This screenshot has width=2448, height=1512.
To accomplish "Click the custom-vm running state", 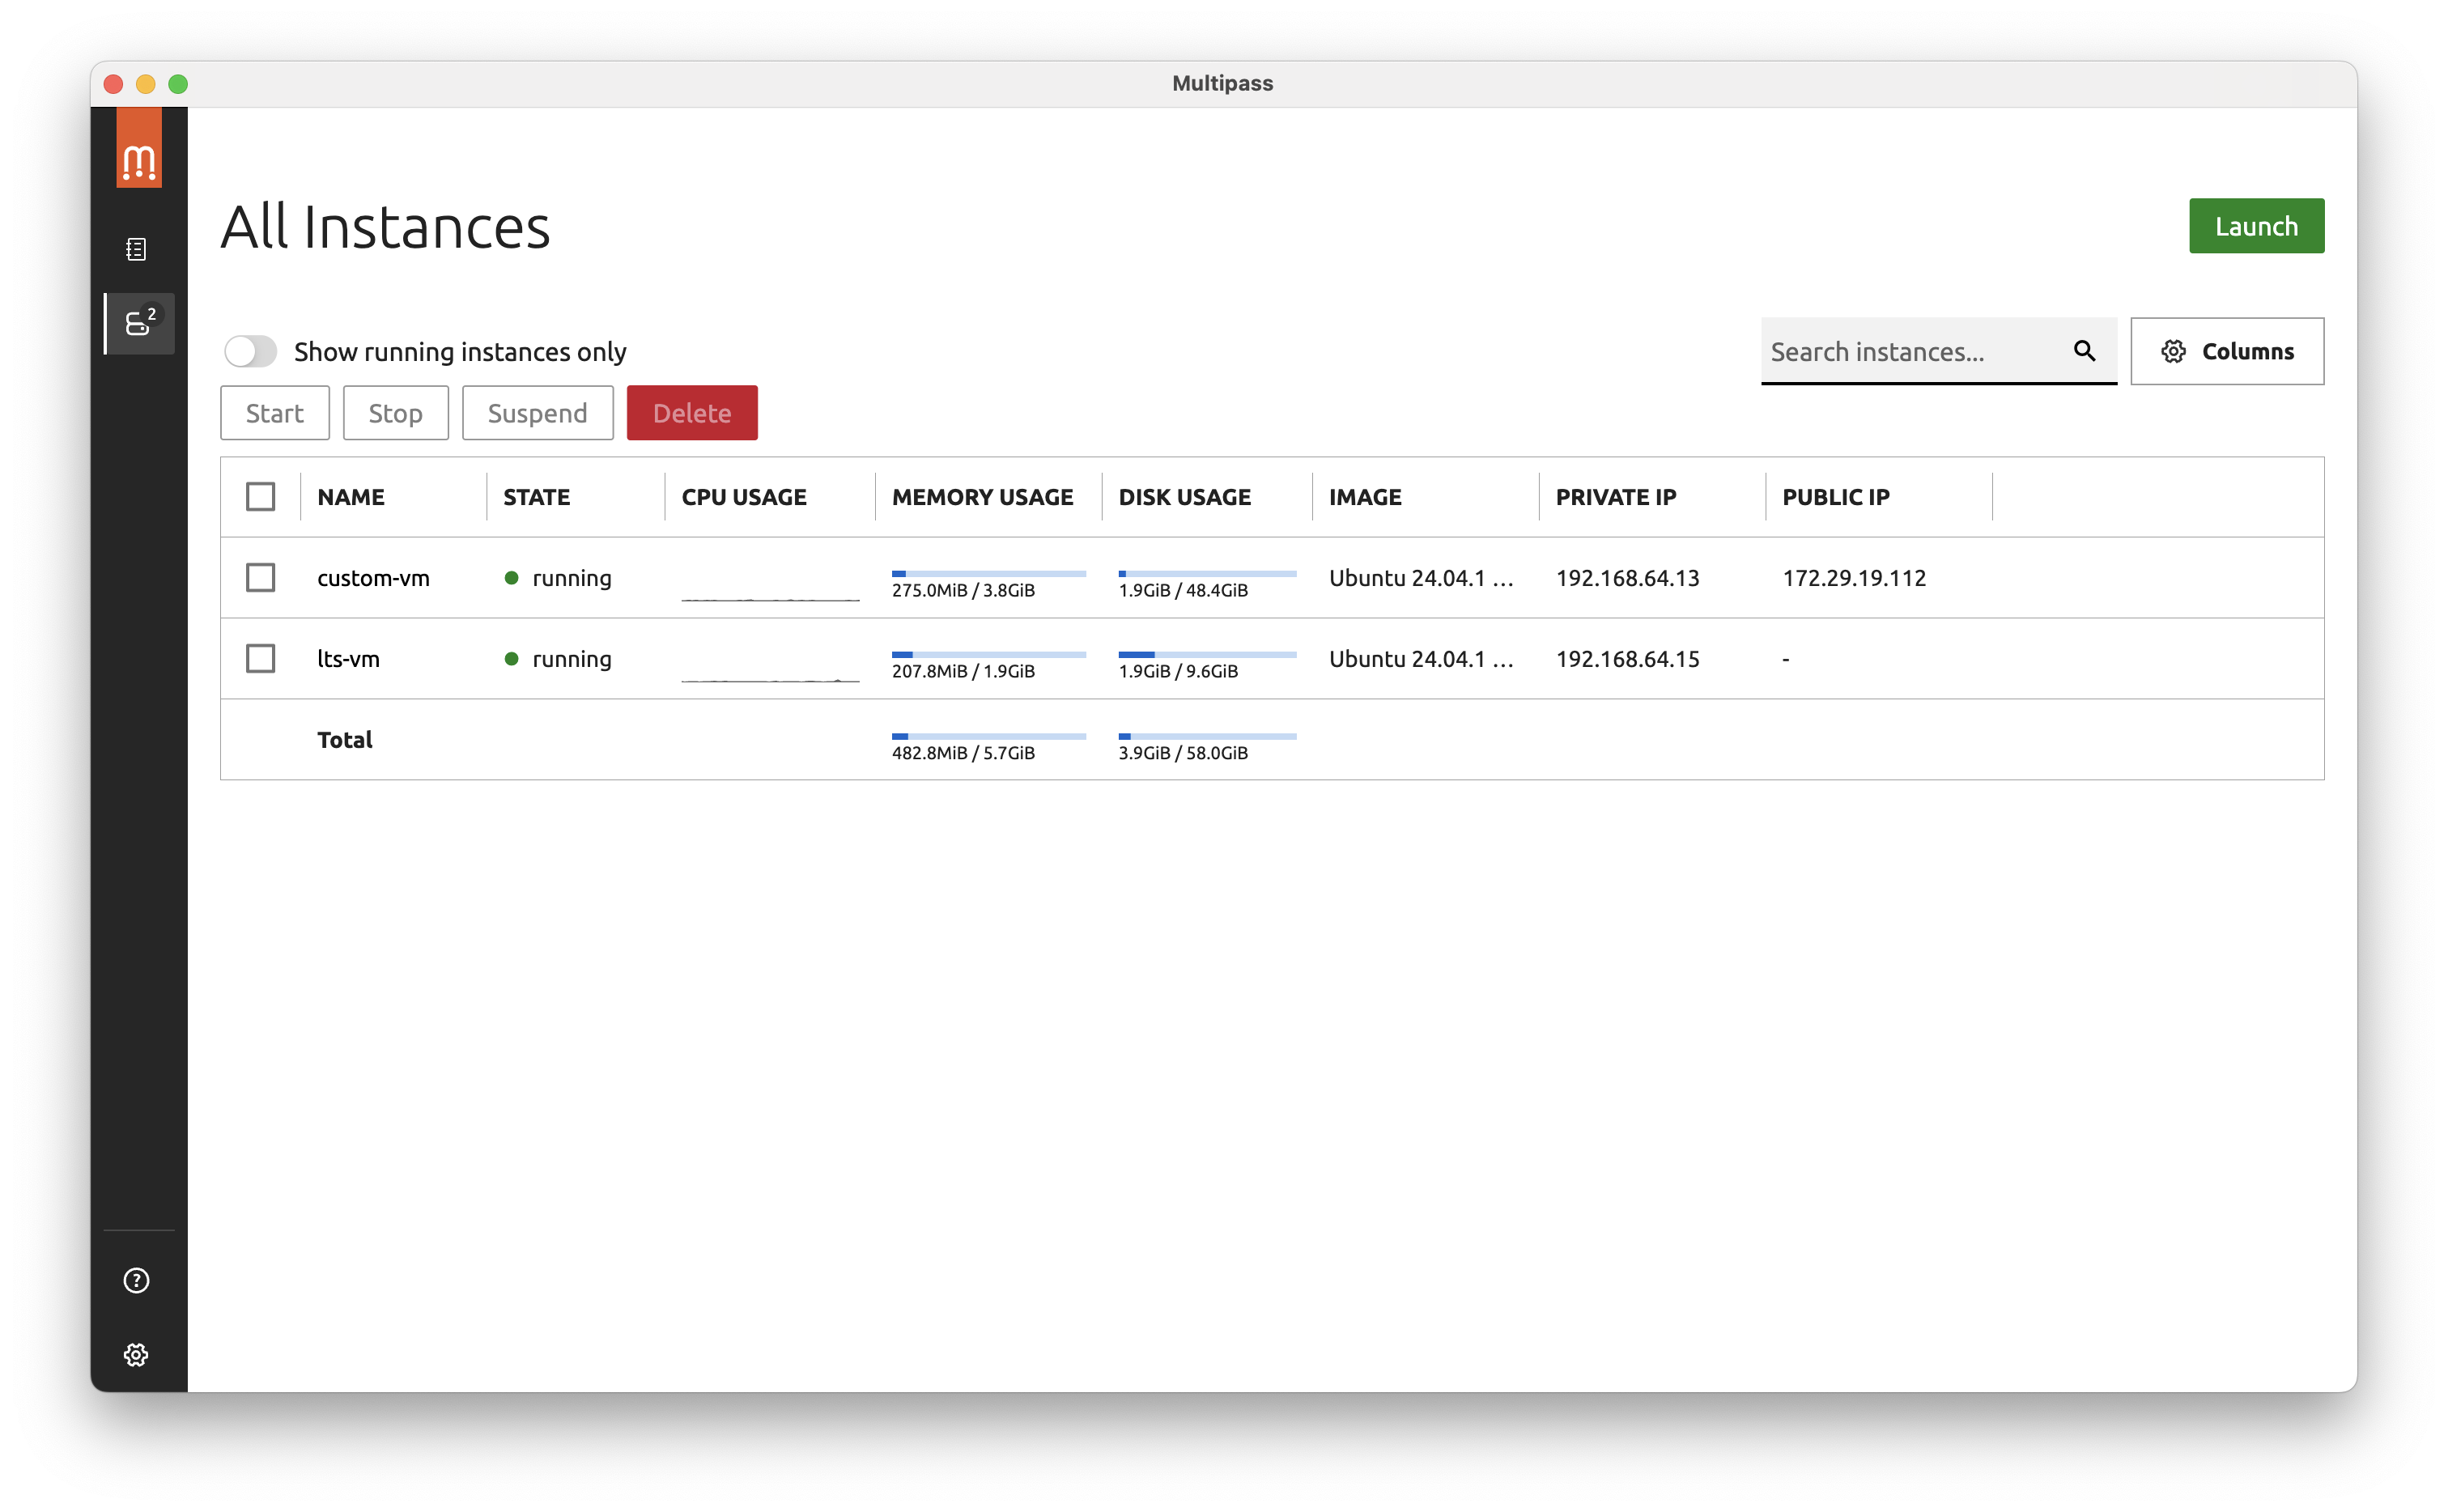I will [x=558, y=578].
